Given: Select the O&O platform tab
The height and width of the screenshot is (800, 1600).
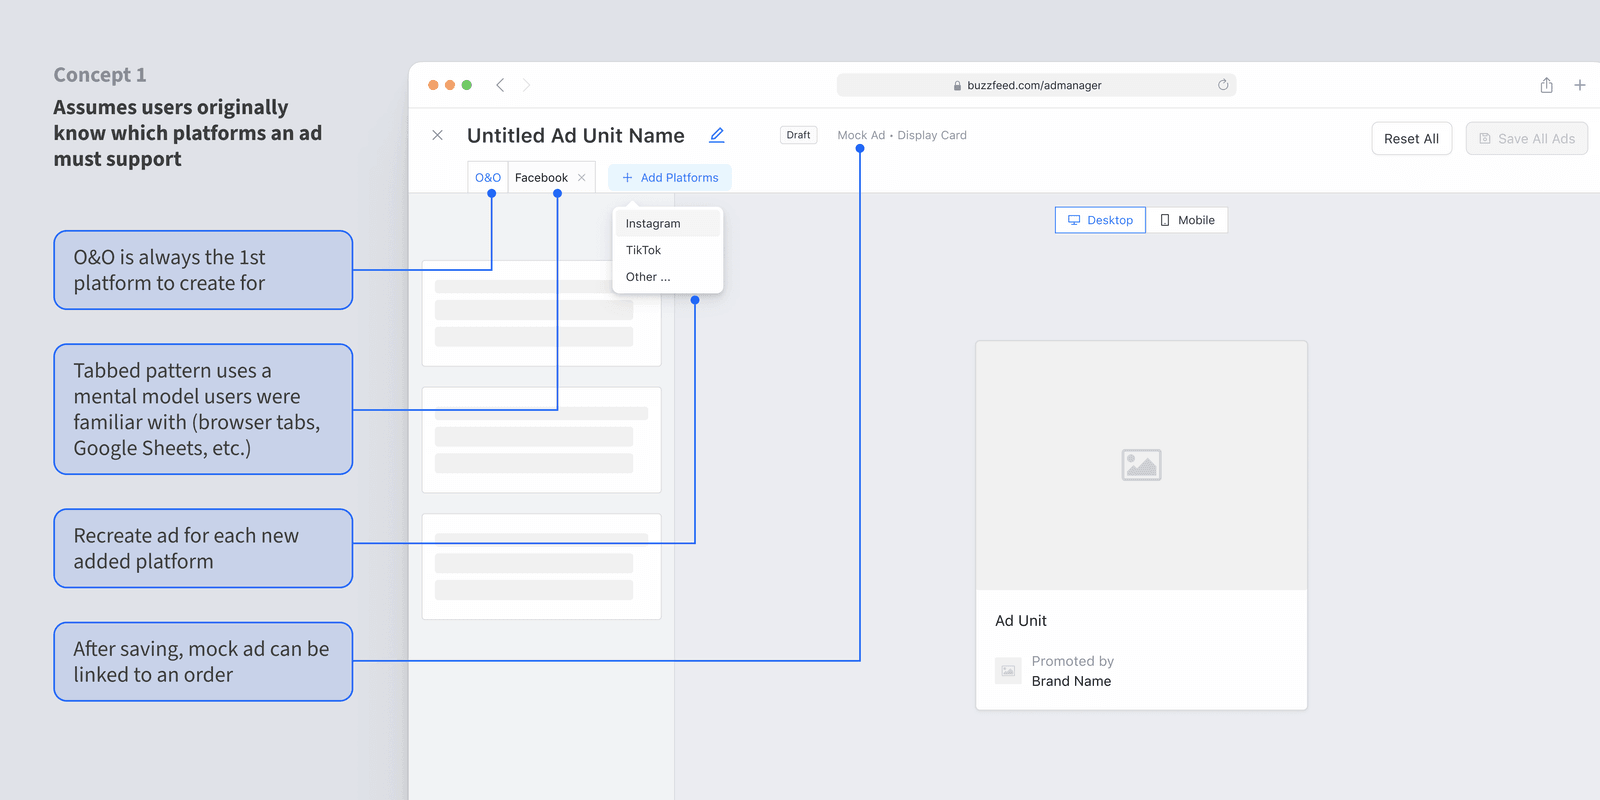Looking at the screenshot, I should tap(488, 177).
